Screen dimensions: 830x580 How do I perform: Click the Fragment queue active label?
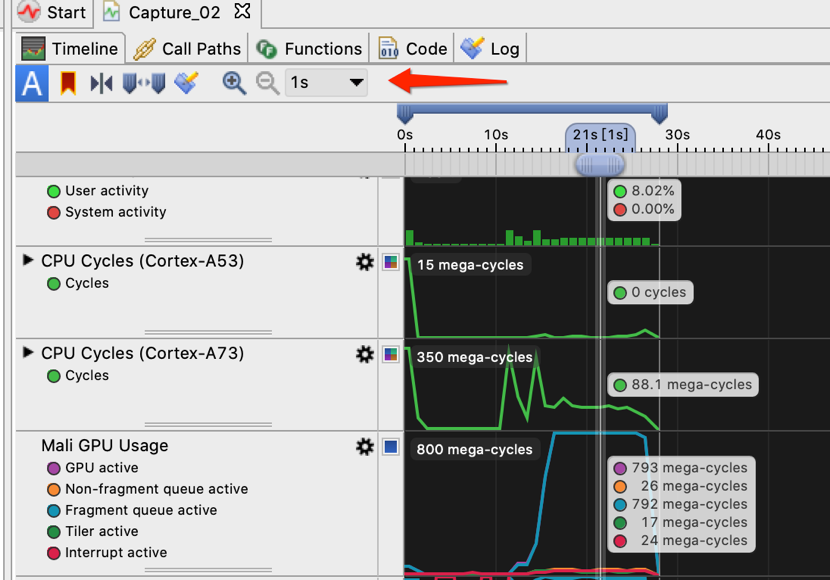(x=141, y=510)
